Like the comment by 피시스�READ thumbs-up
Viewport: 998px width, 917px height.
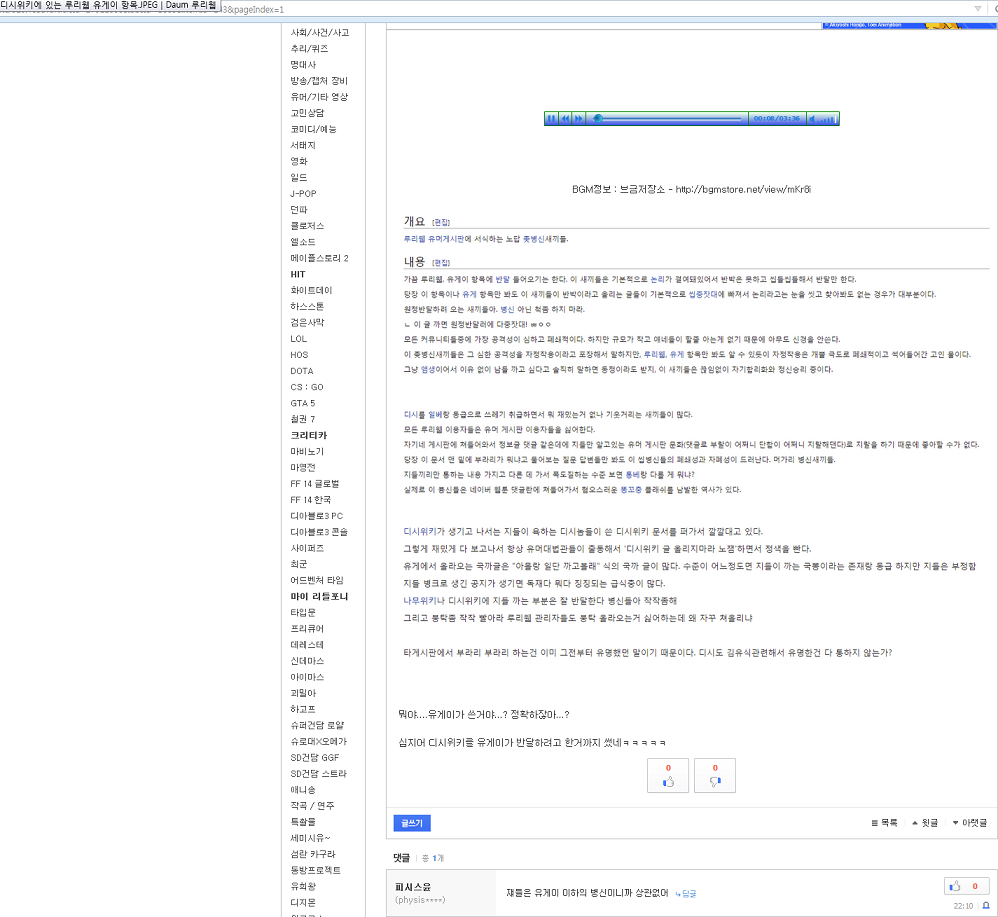[967, 886]
